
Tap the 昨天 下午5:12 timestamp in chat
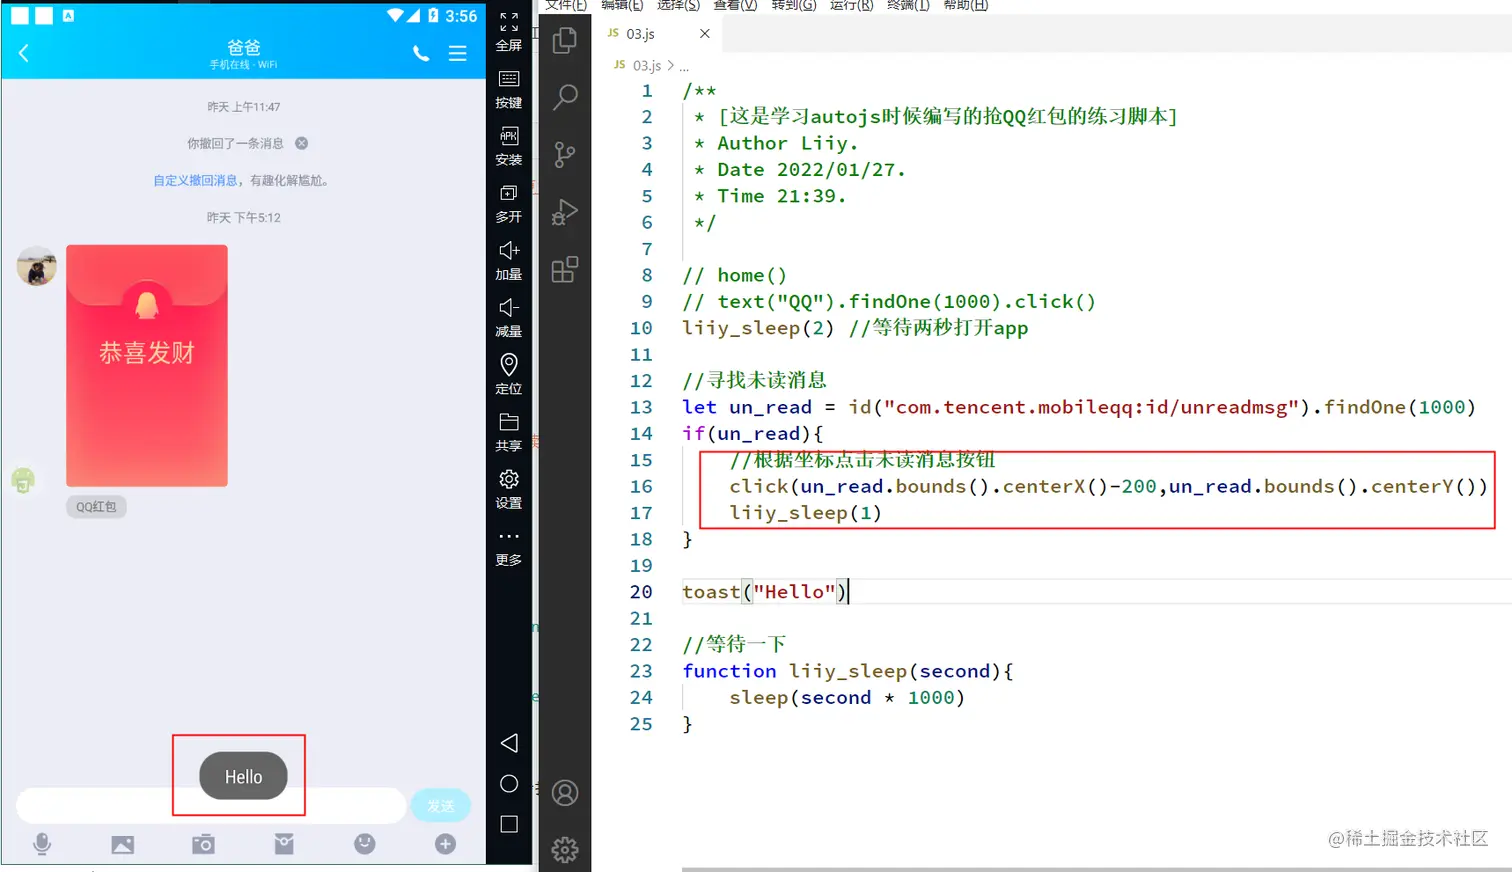pos(243,217)
